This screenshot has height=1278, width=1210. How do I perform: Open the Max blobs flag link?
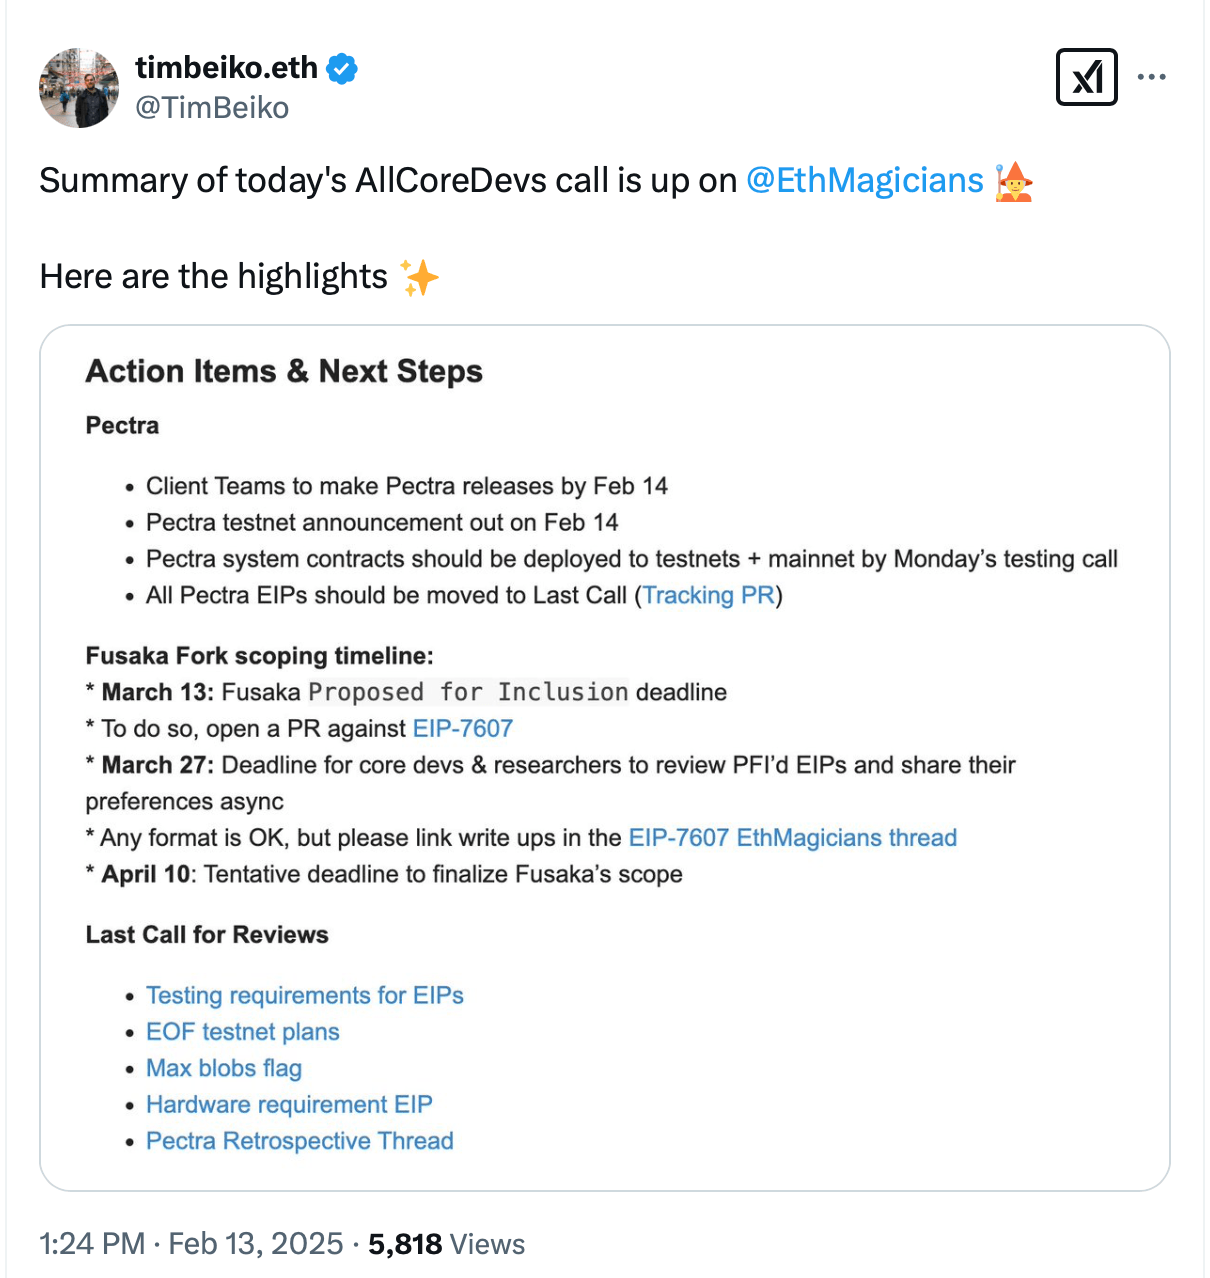(224, 1068)
